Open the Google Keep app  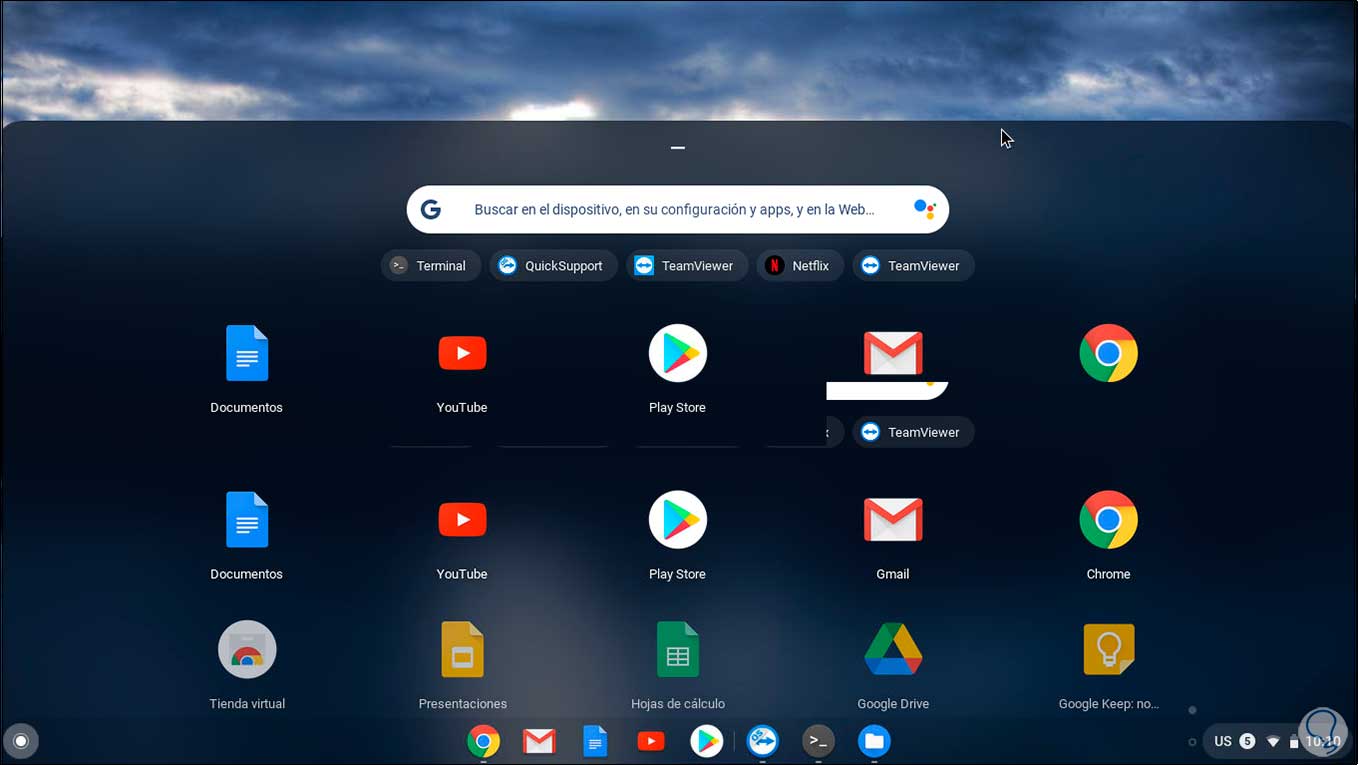[x=1108, y=665]
